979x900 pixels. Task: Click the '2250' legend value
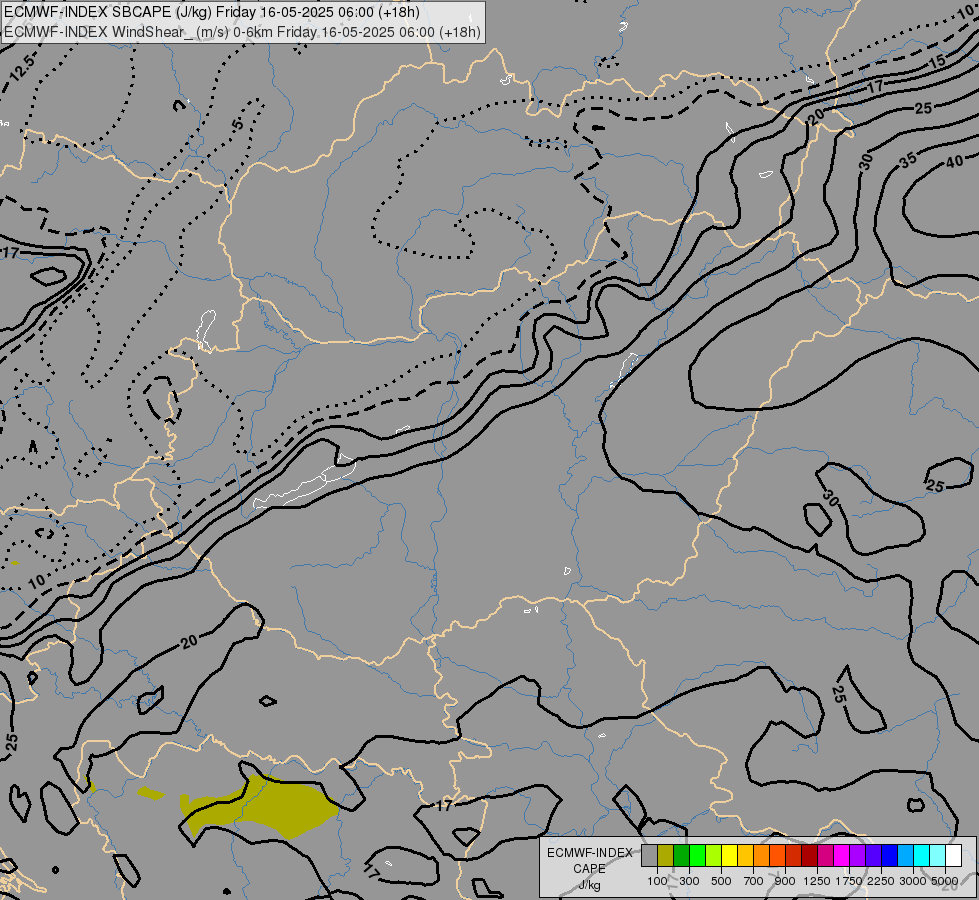(880, 881)
